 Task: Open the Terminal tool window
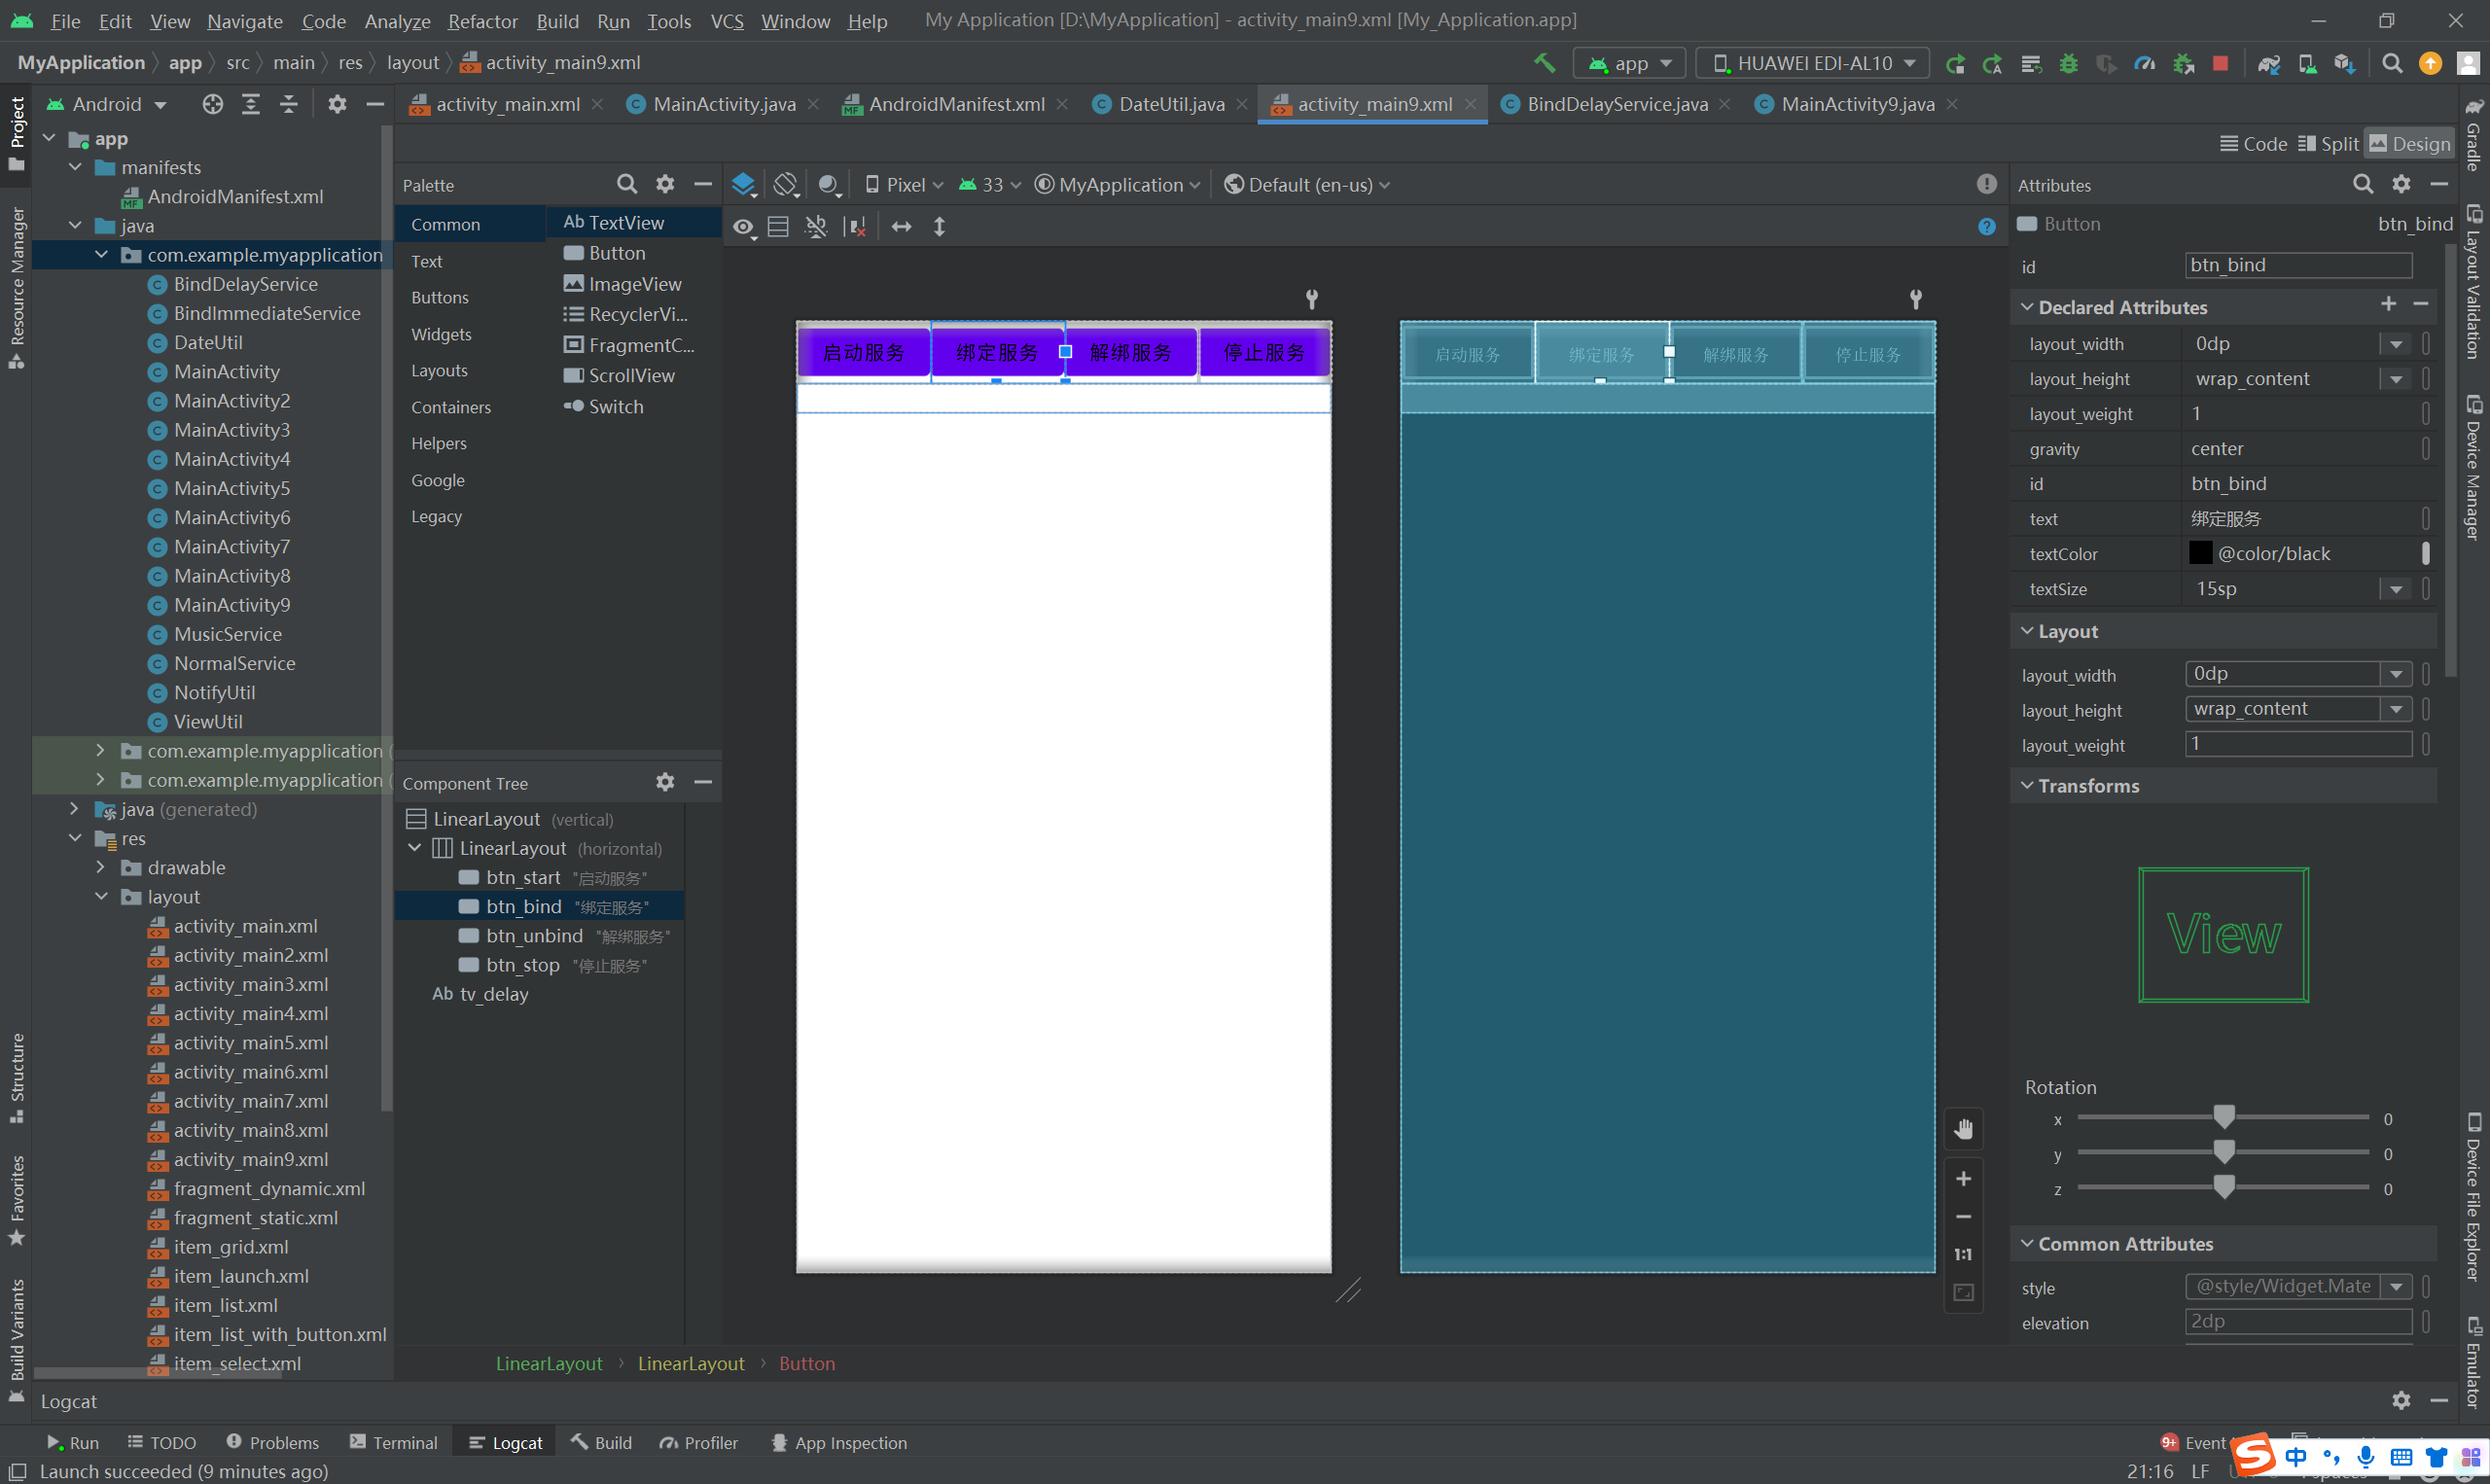(x=394, y=1443)
